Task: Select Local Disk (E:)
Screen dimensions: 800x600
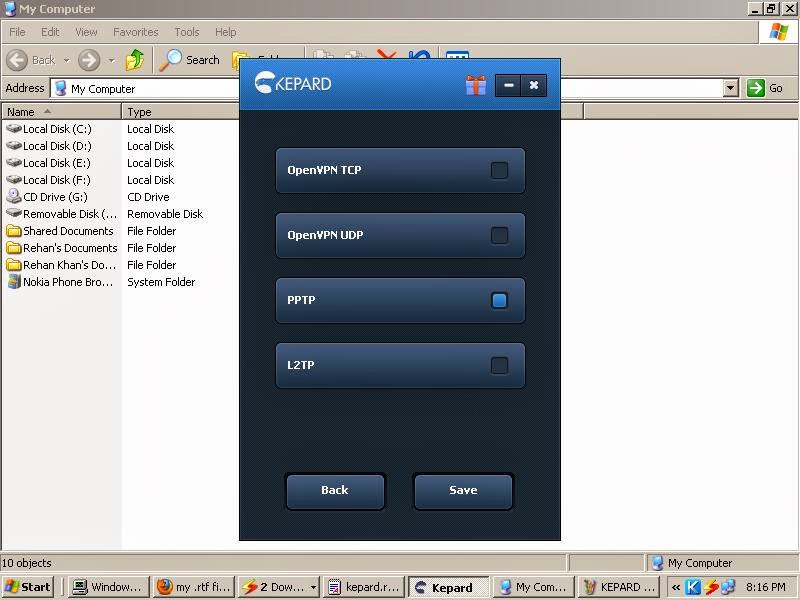Action: (x=49, y=163)
